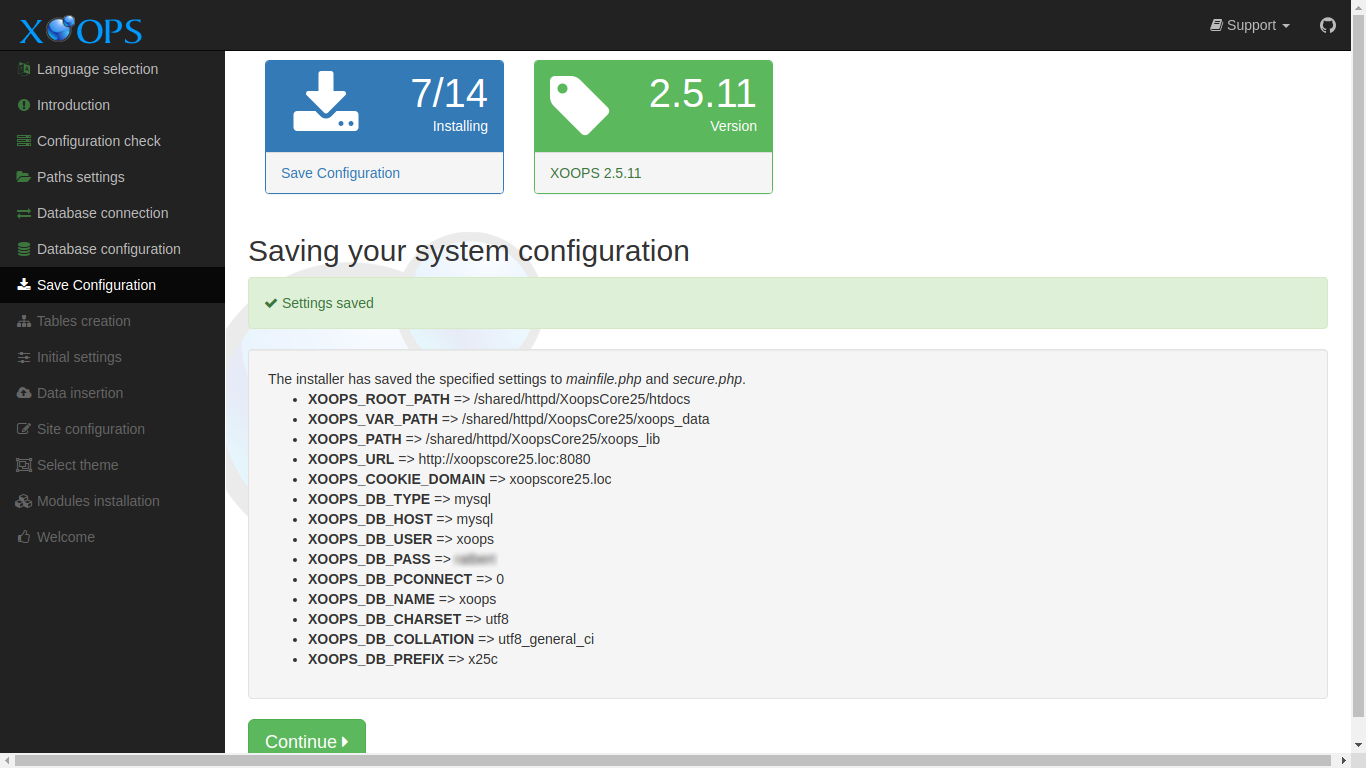The width and height of the screenshot is (1366, 768).
Task: Click the Database configuration stack icon
Action: 22,248
